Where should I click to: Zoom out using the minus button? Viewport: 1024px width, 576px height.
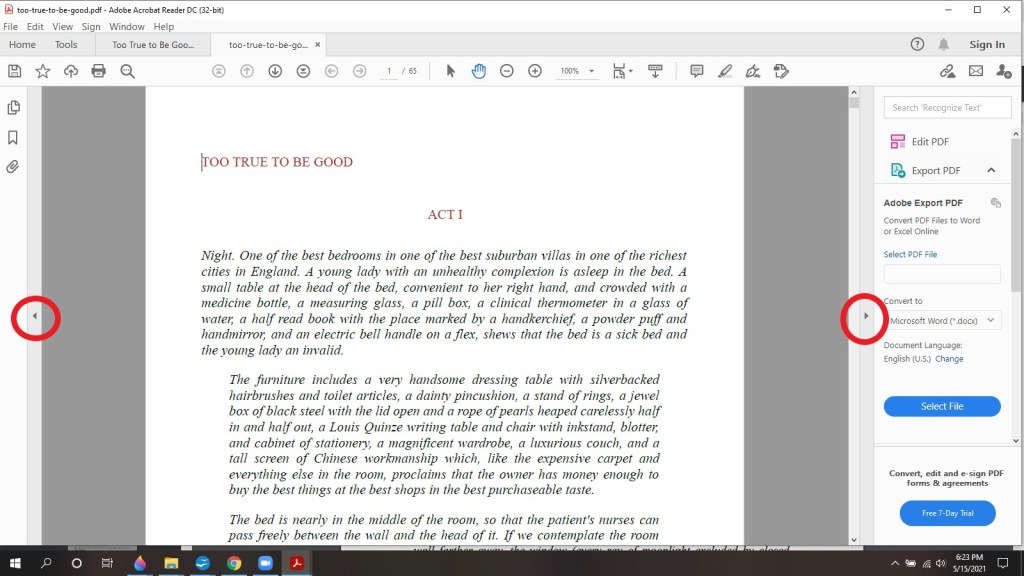[507, 71]
